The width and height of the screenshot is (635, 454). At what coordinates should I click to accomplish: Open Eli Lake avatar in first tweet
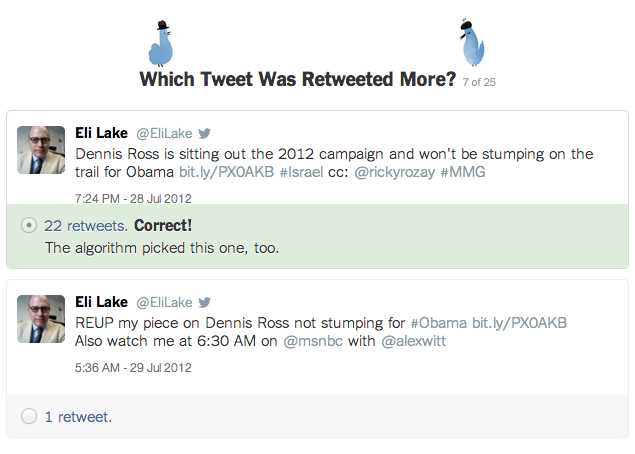click(x=41, y=150)
